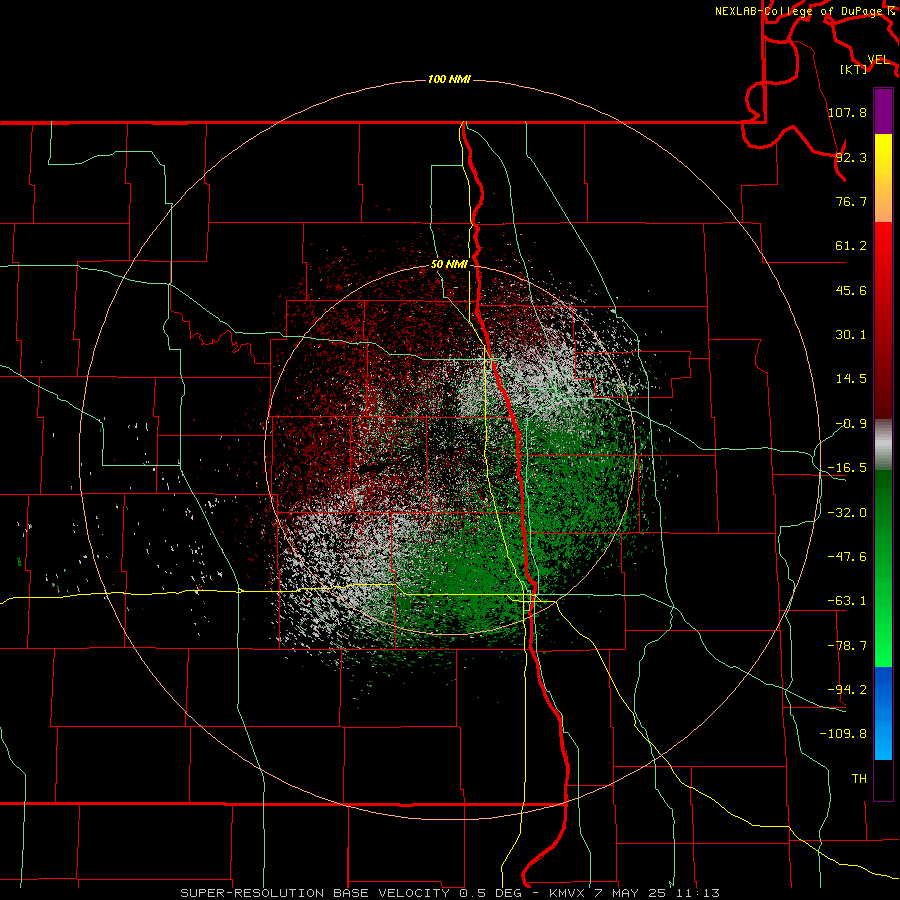Click the yellow-orange segment of color bar

point(883,178)
